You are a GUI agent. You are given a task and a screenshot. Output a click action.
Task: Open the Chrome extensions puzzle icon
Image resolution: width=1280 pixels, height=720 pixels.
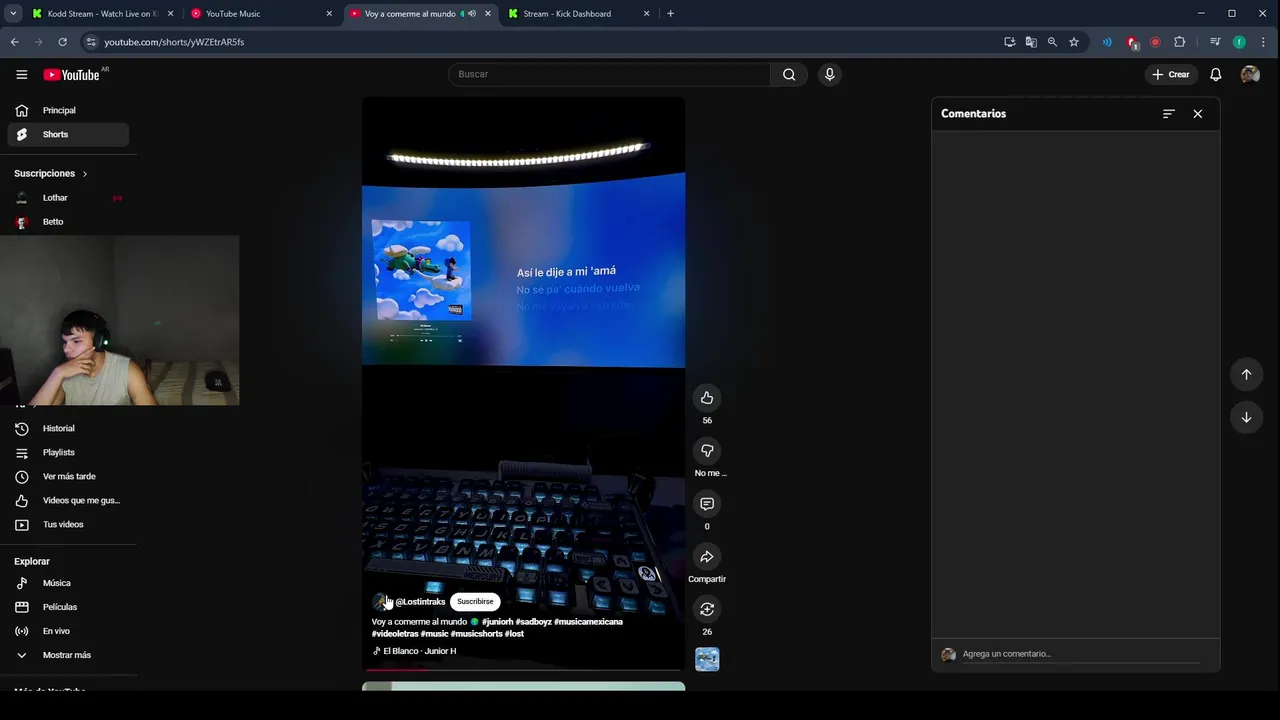coord(1180,42)
